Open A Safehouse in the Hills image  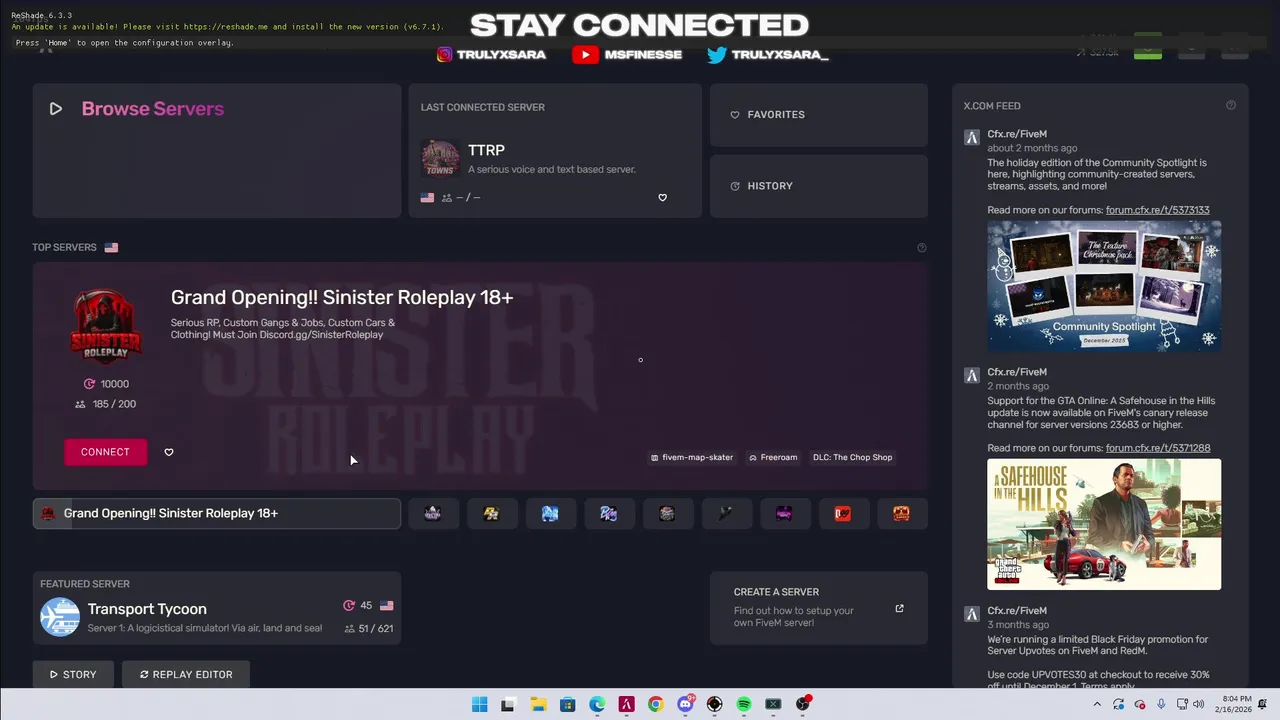(x=1104, y=524)
